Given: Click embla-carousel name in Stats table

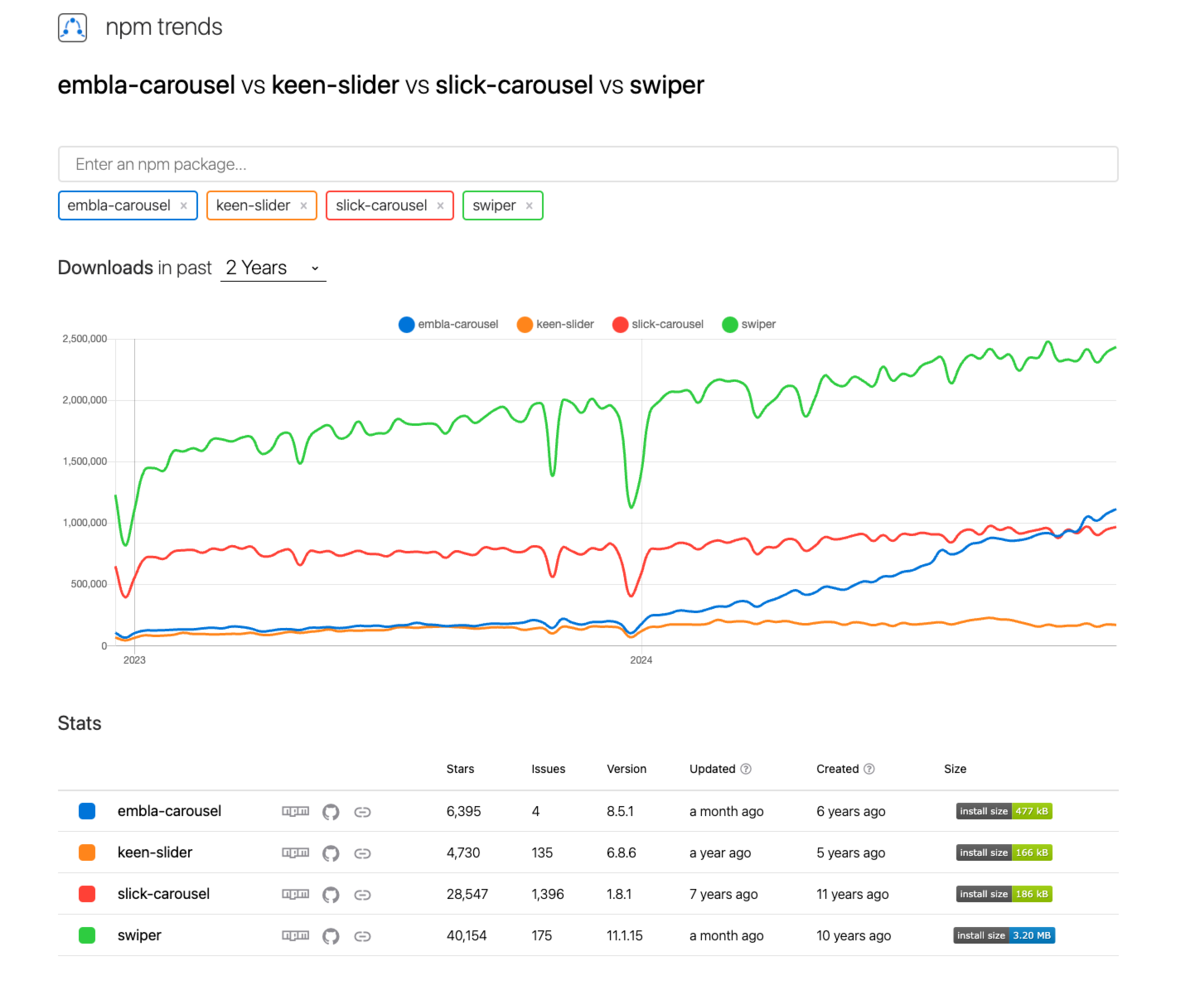Looking at the screenshot, I should click(x=169, y=811).
